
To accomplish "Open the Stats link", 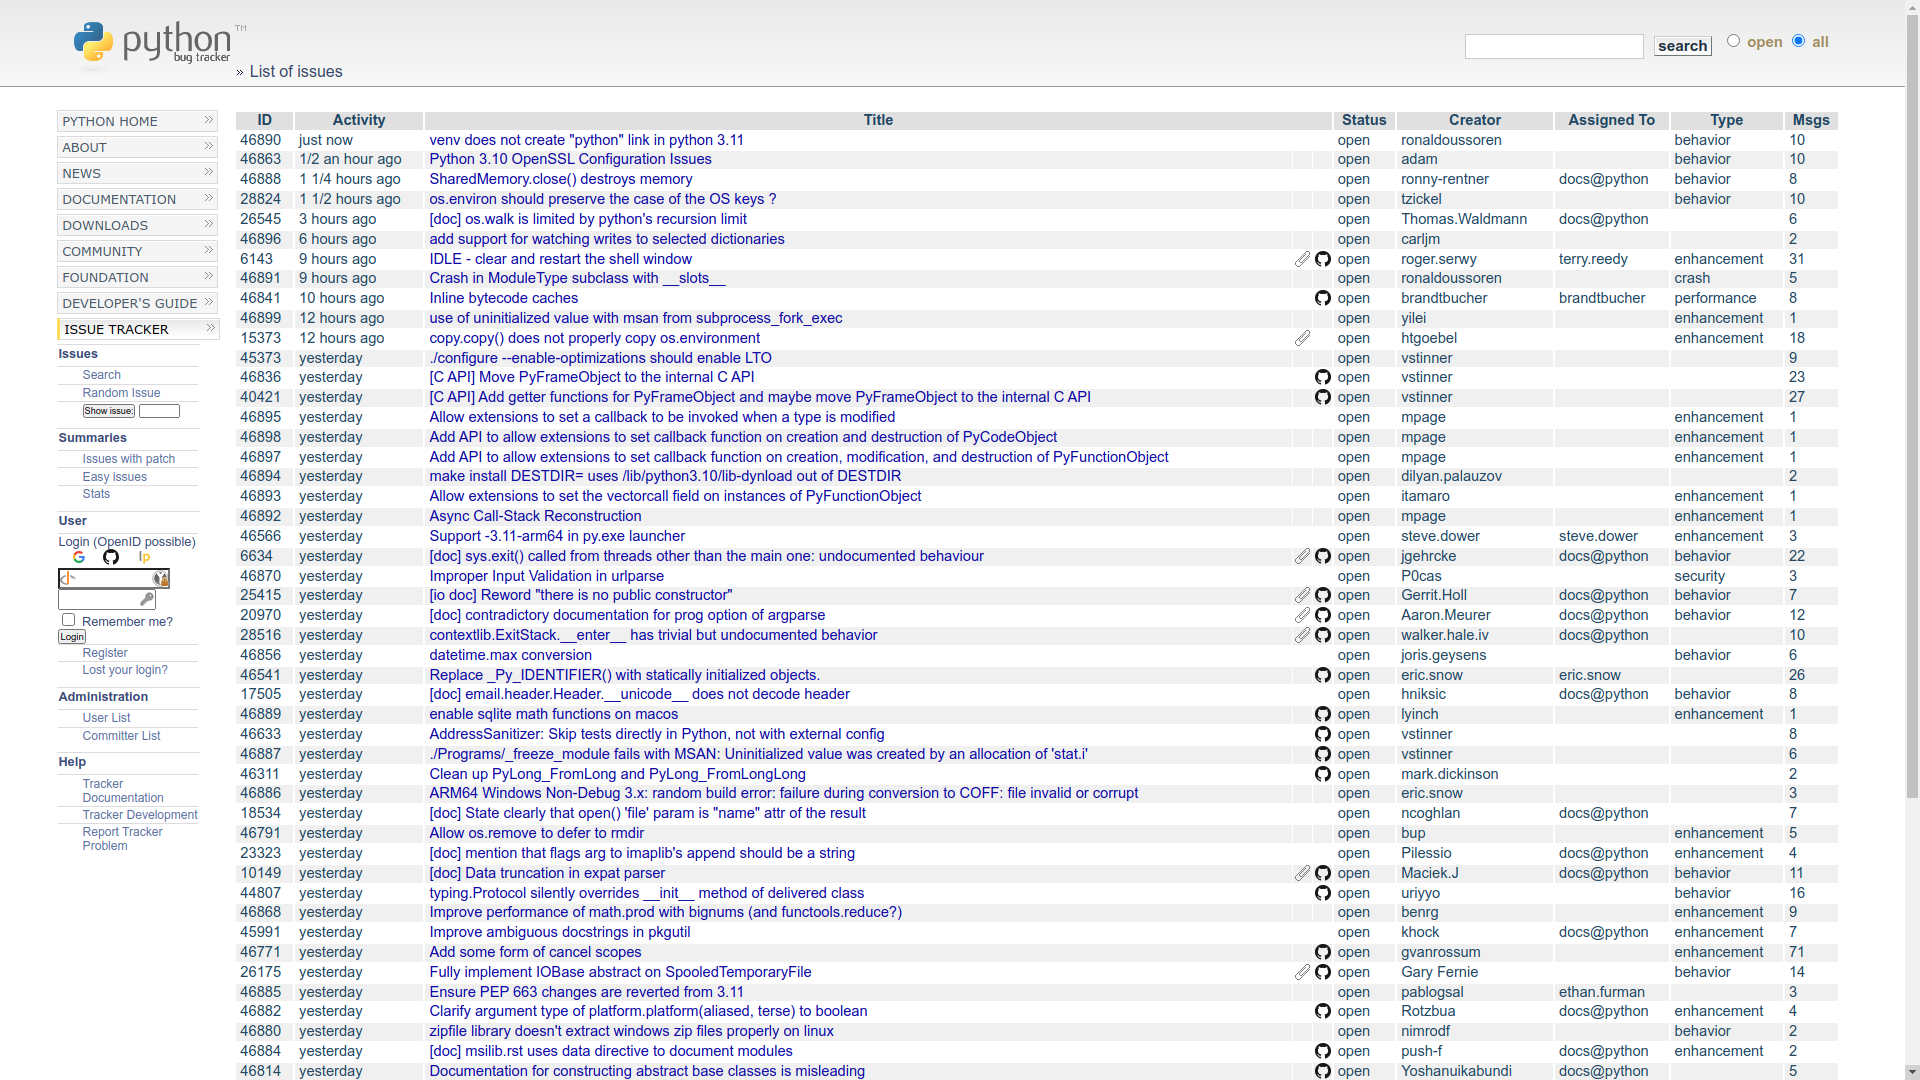I will (96, 494).
